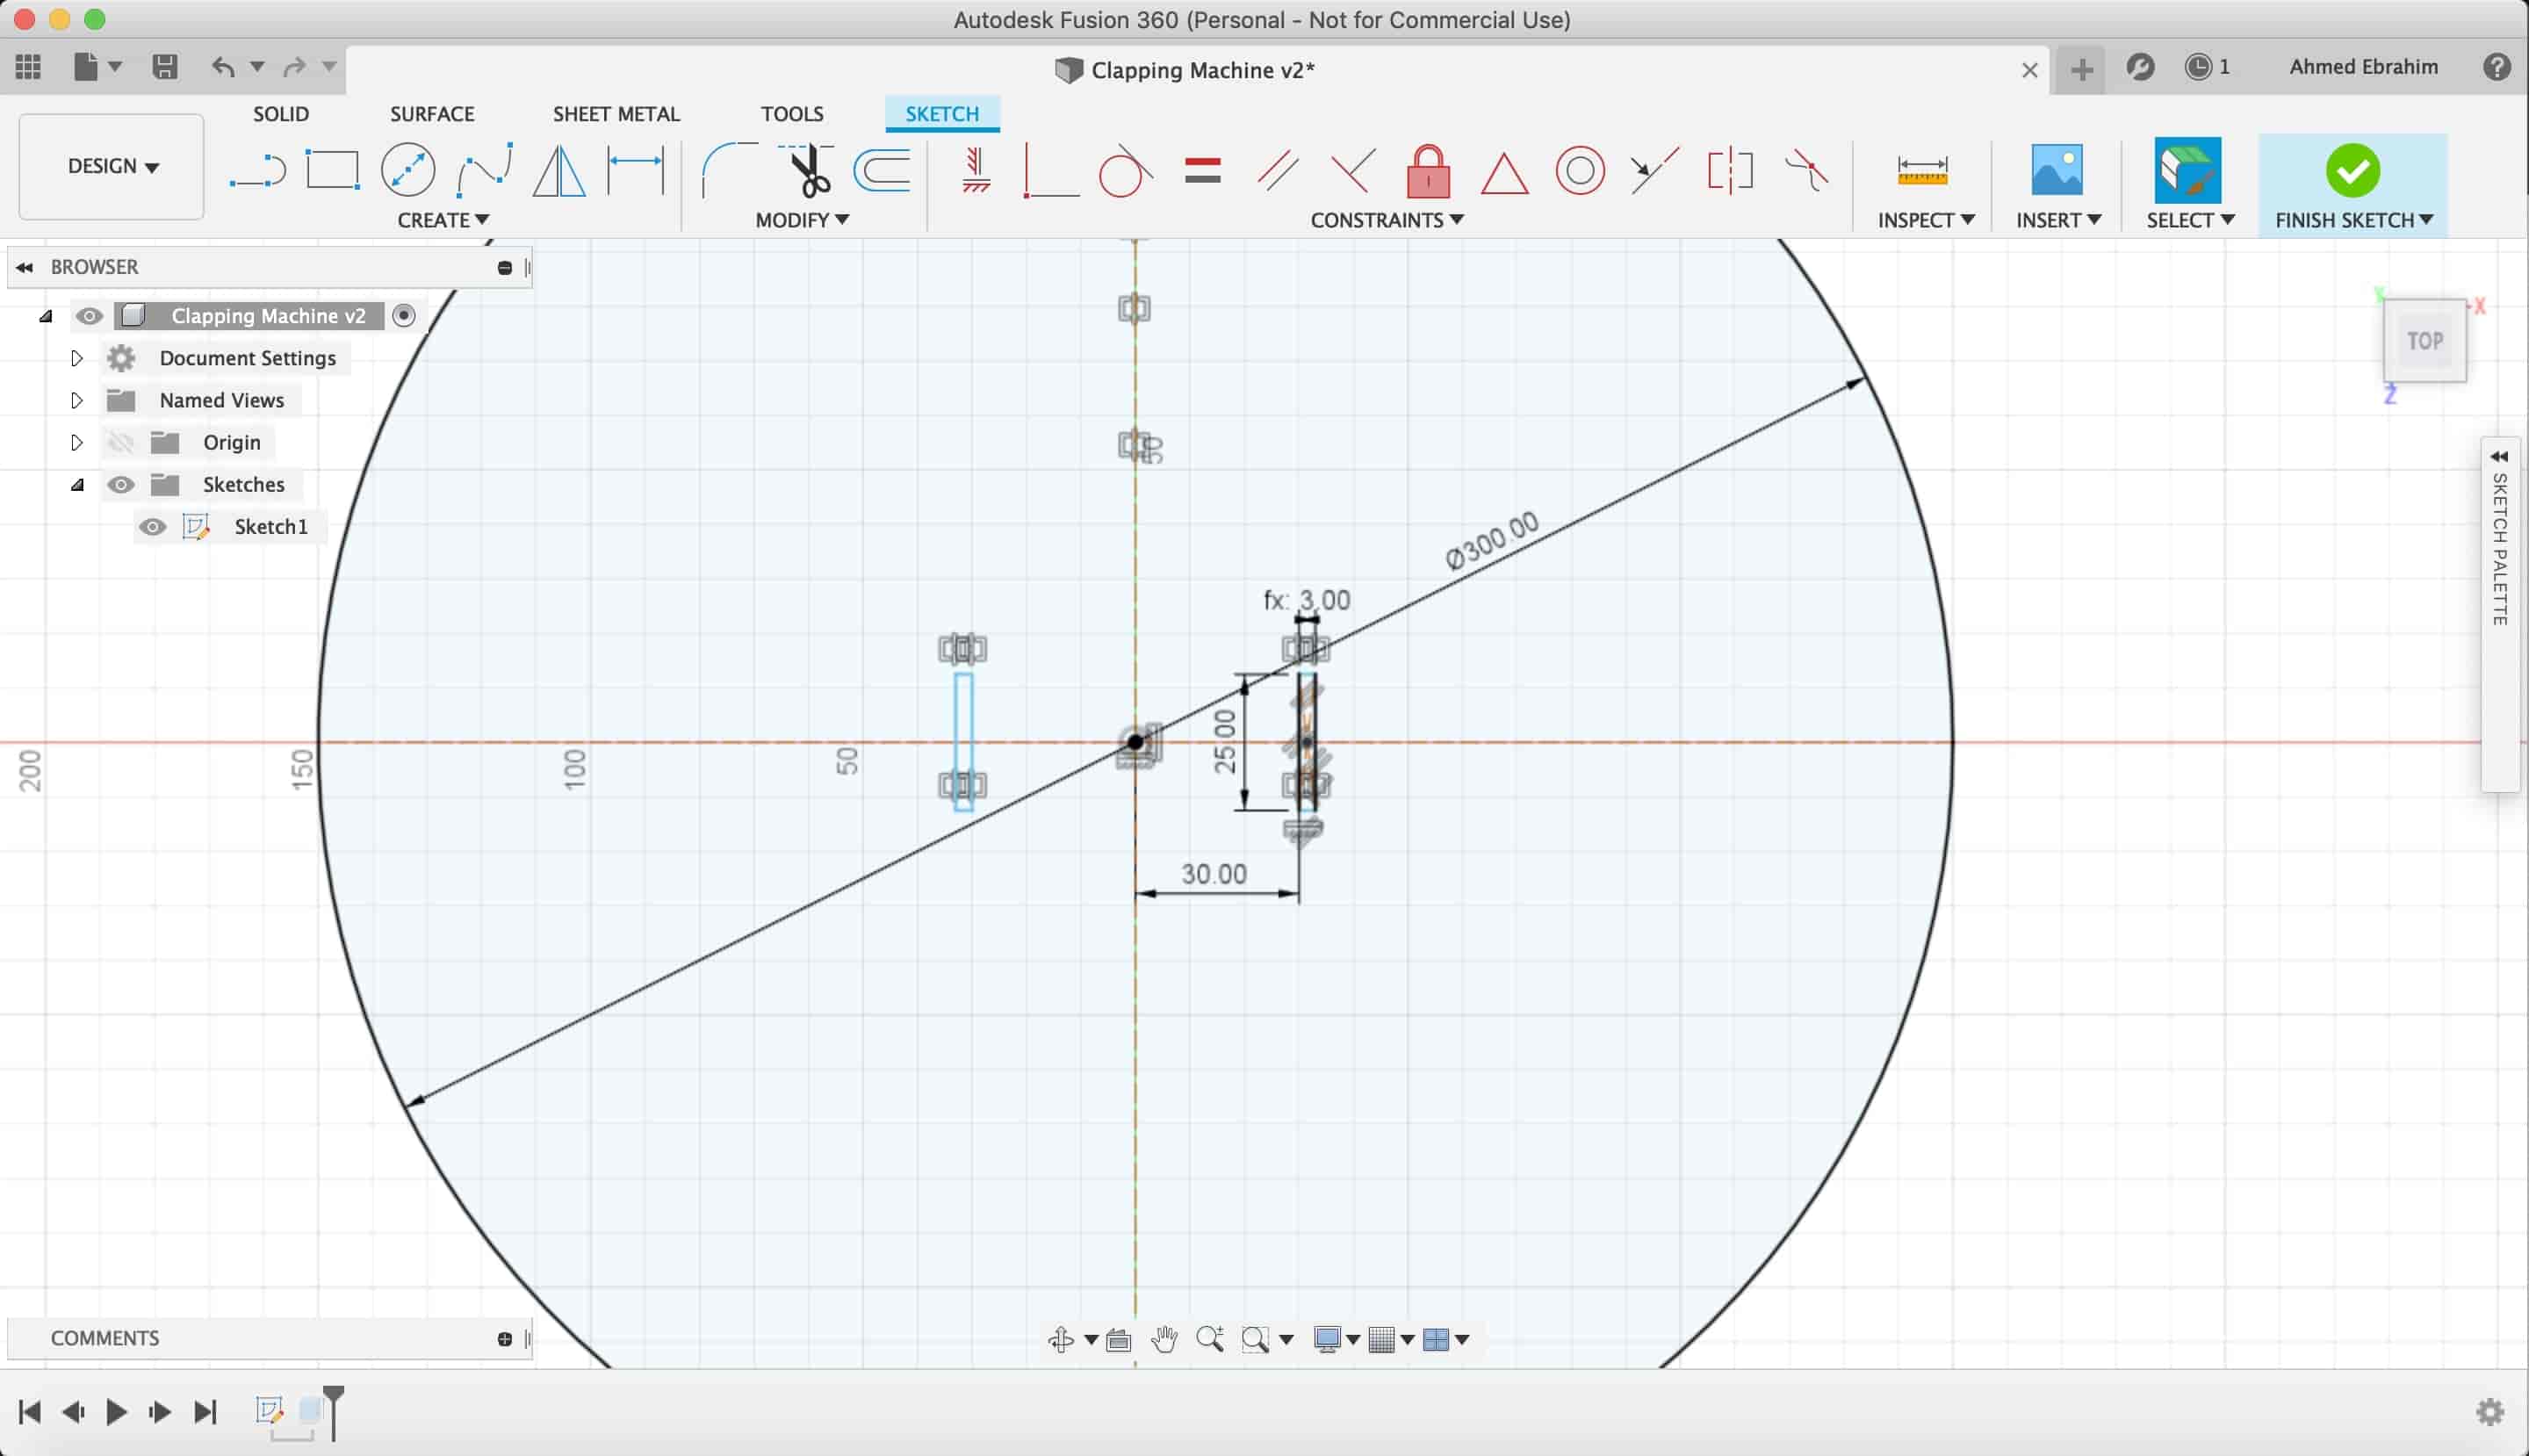
Task: Open a new design tab with plus
Action: click(2081, 69)
